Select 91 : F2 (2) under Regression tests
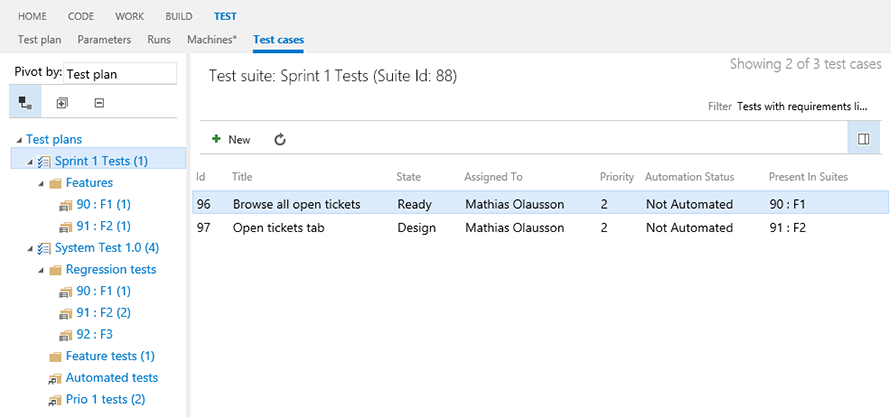 (104, 313)
